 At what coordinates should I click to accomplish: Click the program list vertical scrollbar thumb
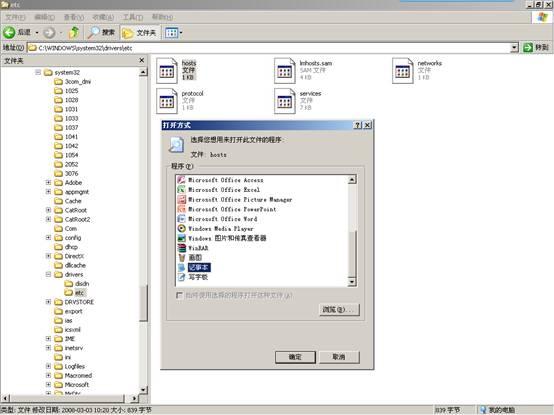coord(352,253)
